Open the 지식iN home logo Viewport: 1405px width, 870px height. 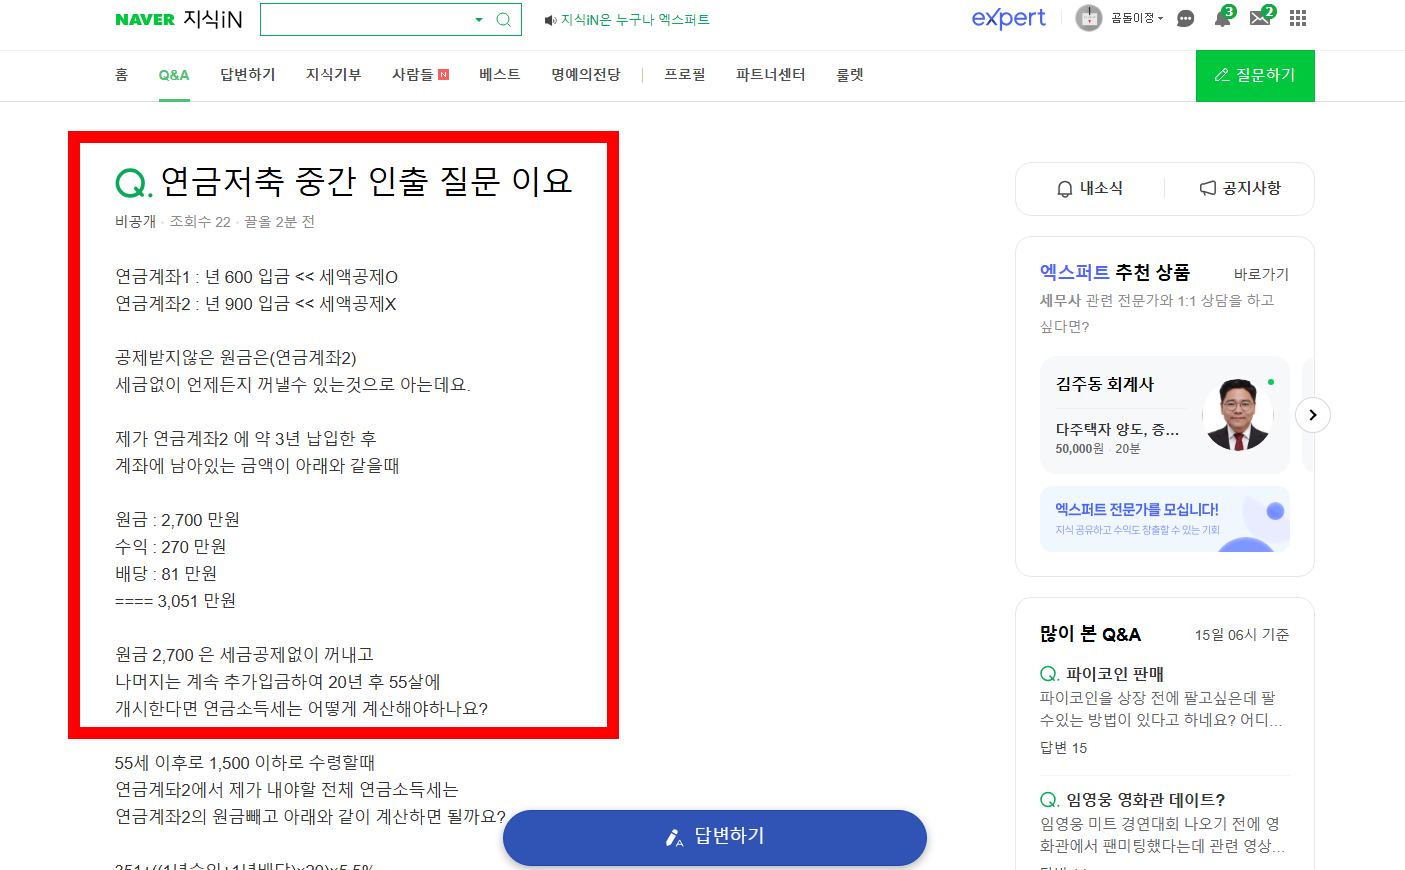point(213,19)
